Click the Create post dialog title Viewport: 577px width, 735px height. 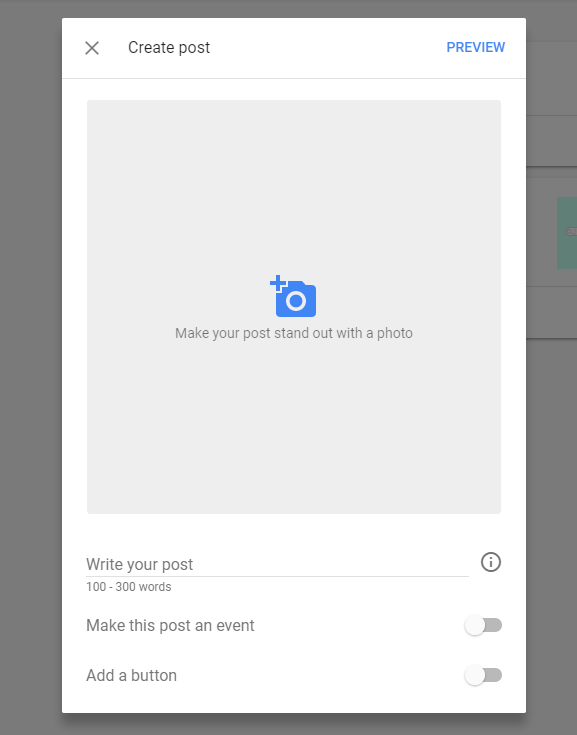[x=169, y=47]
